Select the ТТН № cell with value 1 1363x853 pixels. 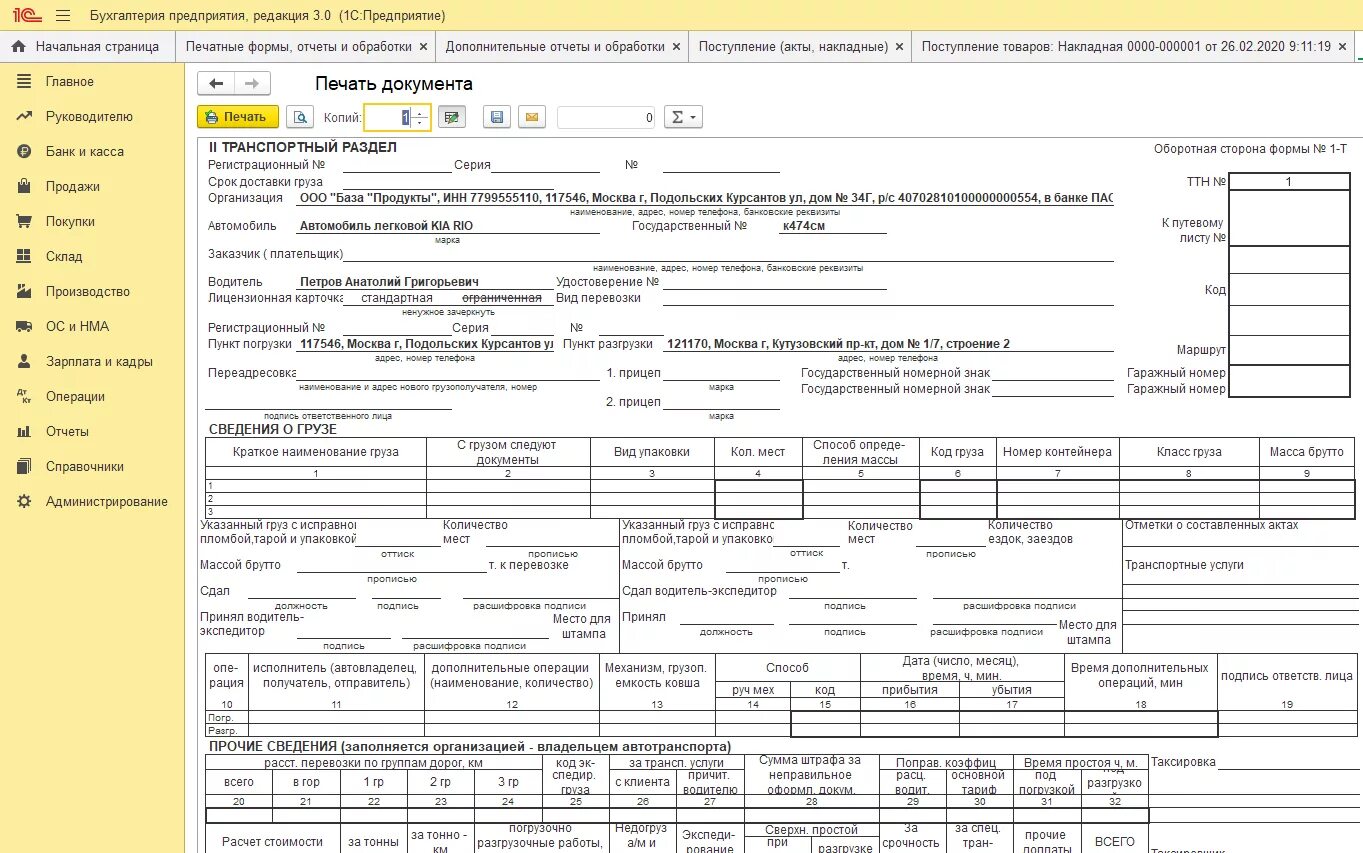[x=1288, y=182]
